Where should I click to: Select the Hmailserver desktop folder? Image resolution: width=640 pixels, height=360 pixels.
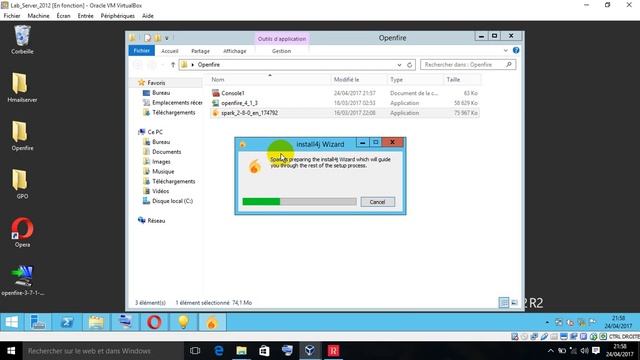pyautogui.click(x=22, y=87)
